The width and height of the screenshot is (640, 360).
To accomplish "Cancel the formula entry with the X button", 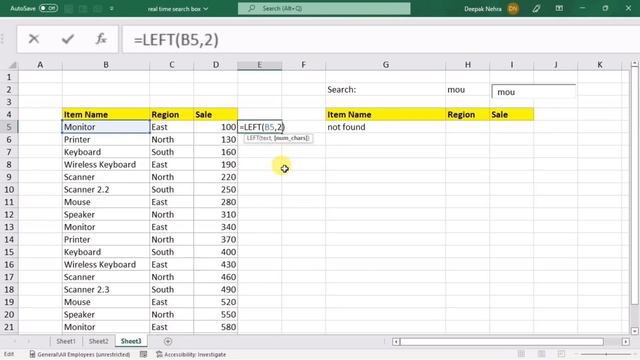I will click(x=34, y=39).
